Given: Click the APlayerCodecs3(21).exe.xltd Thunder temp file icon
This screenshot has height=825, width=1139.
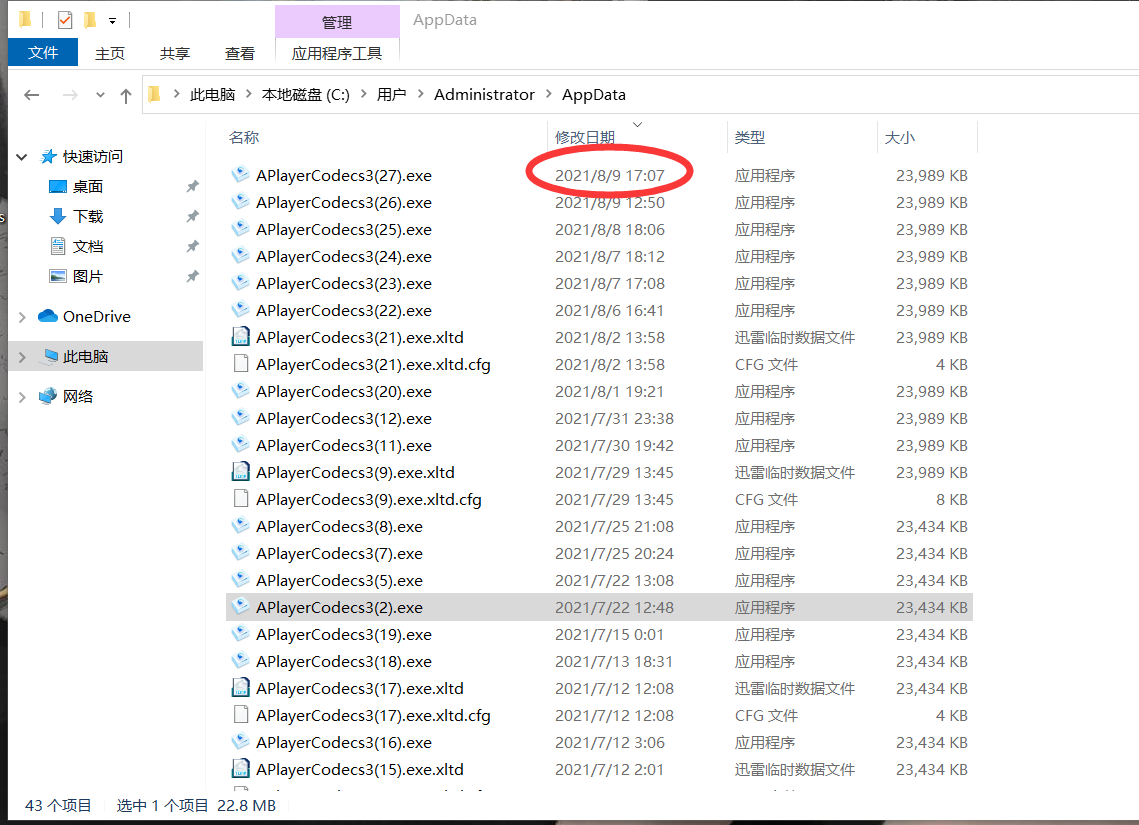Looking at the screenshot, I should click(240, 337).
